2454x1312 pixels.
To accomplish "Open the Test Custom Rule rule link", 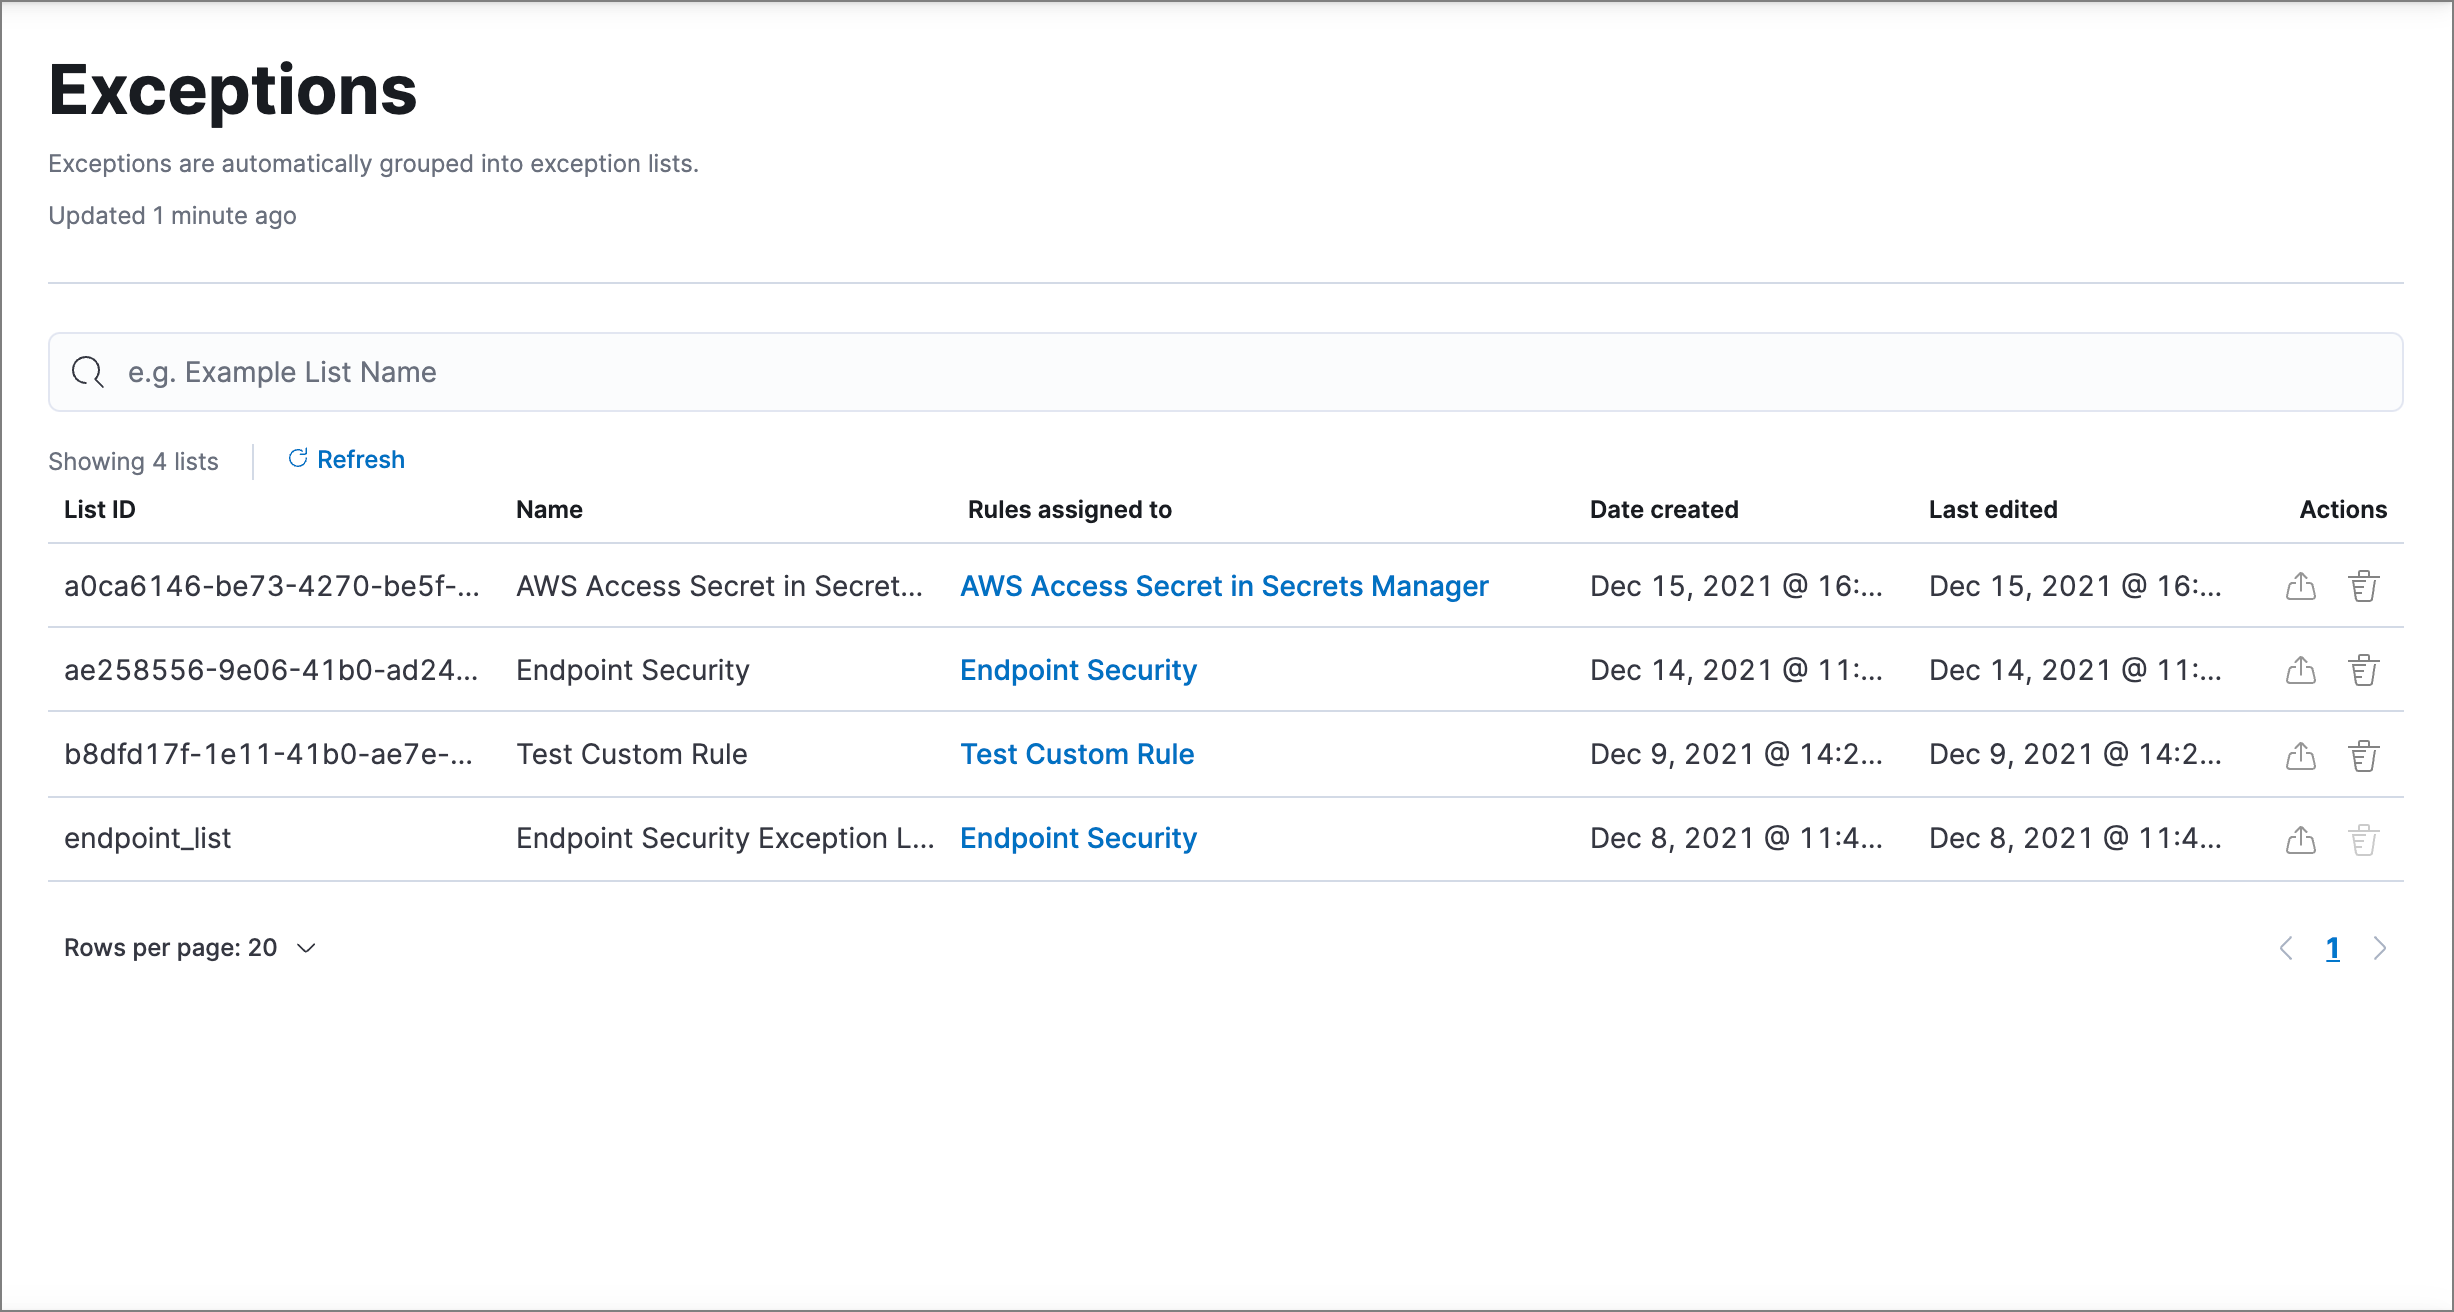I will click(x=1079, y=753).
